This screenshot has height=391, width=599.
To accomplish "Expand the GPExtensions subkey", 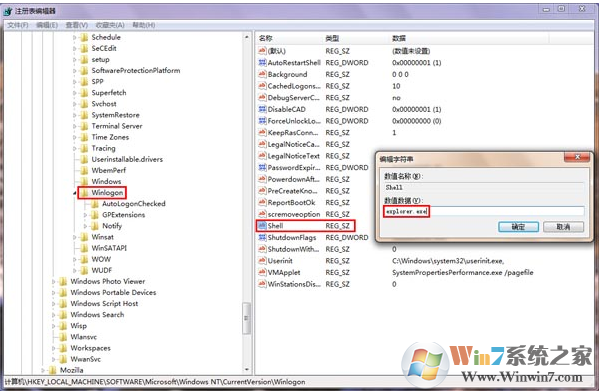I will 86,215.
